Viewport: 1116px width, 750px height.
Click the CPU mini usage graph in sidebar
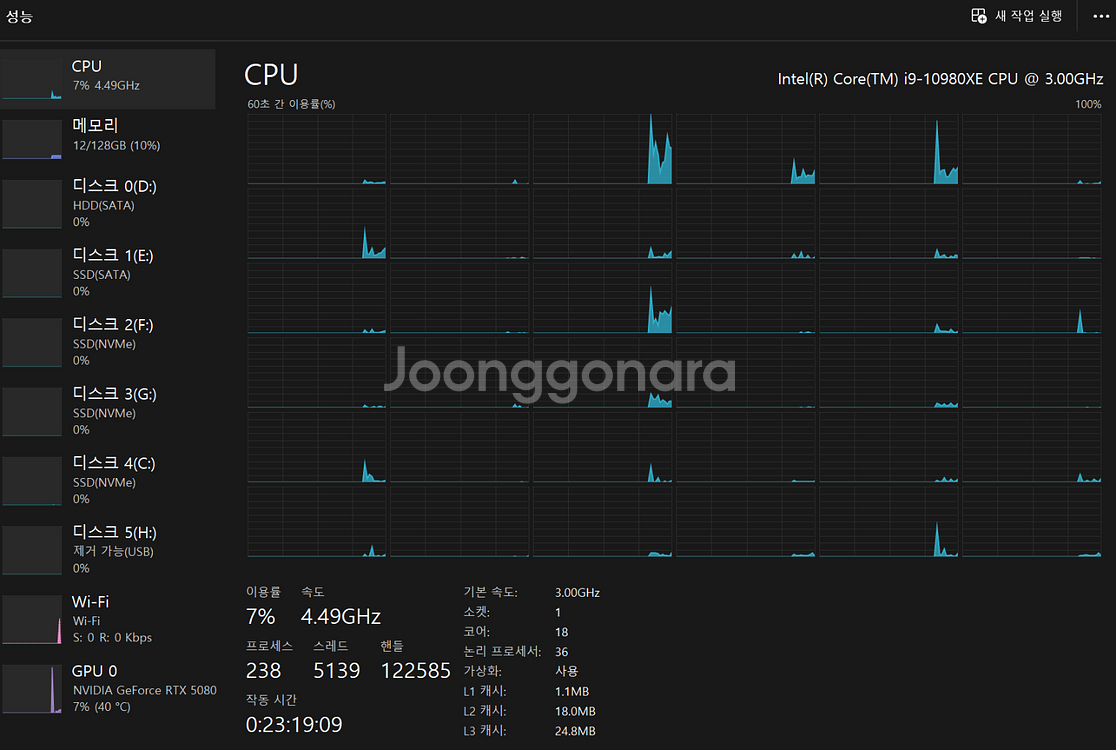point(32,79)
